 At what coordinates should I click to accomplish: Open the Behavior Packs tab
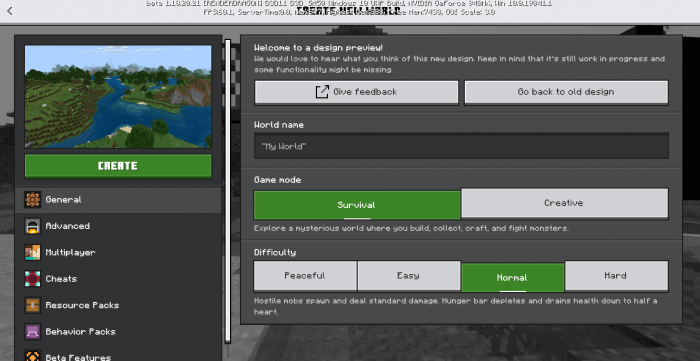(x=118, y=332)
